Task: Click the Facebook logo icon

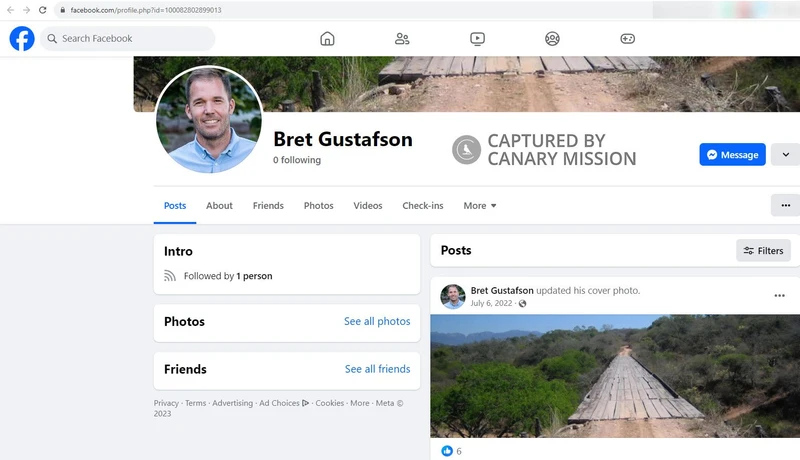Action: coord(22,38)
